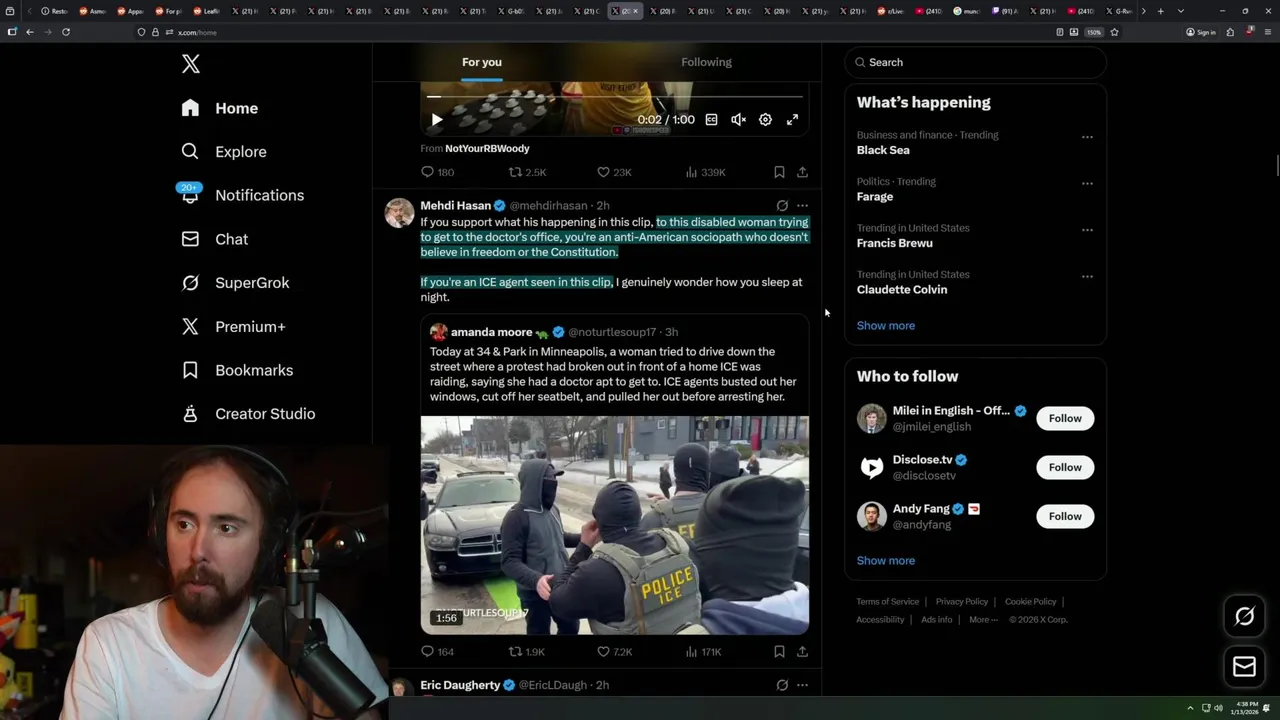
Task: Go back in browser toolbar
Action: pos(30,32)
